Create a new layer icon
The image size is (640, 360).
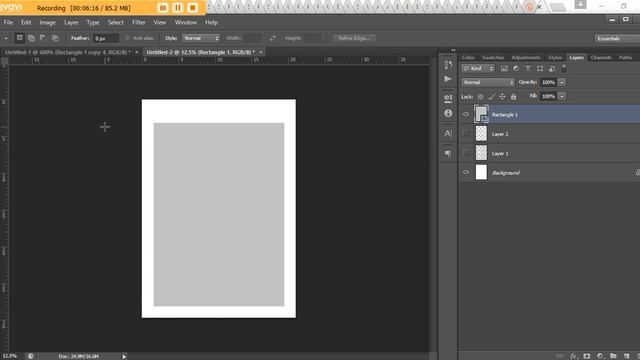627,356
